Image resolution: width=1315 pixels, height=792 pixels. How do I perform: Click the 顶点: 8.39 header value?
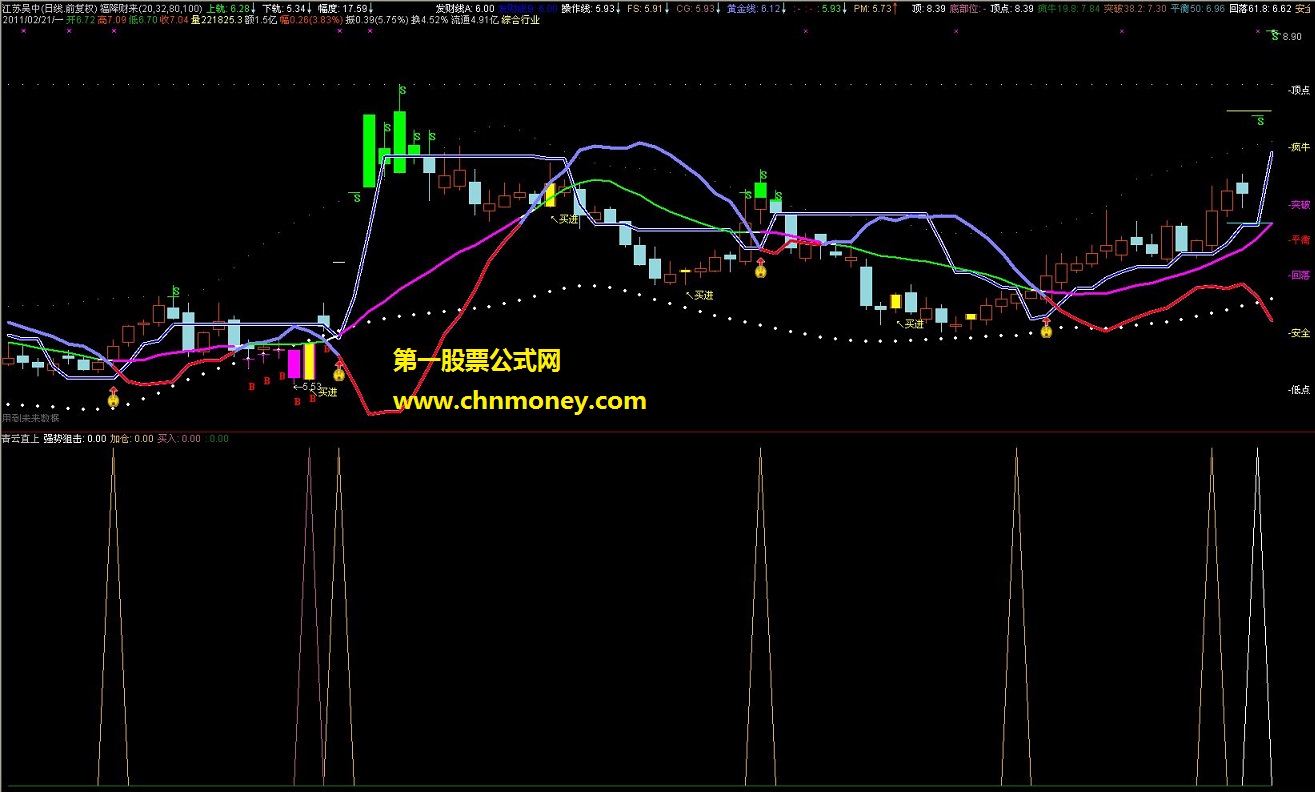[x=1012, y=7]
